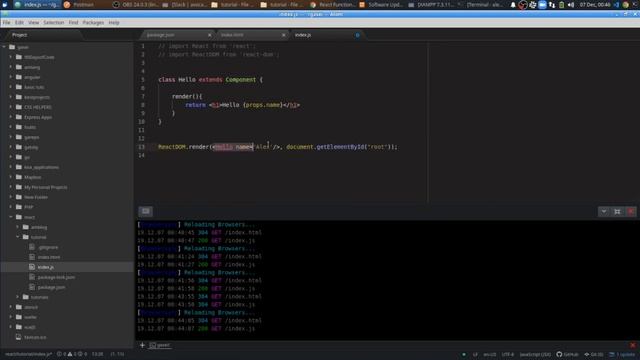The width and height of the screenshot is (640, 360).
Task: Open Git panel from status bar
Action: [594, 354]
